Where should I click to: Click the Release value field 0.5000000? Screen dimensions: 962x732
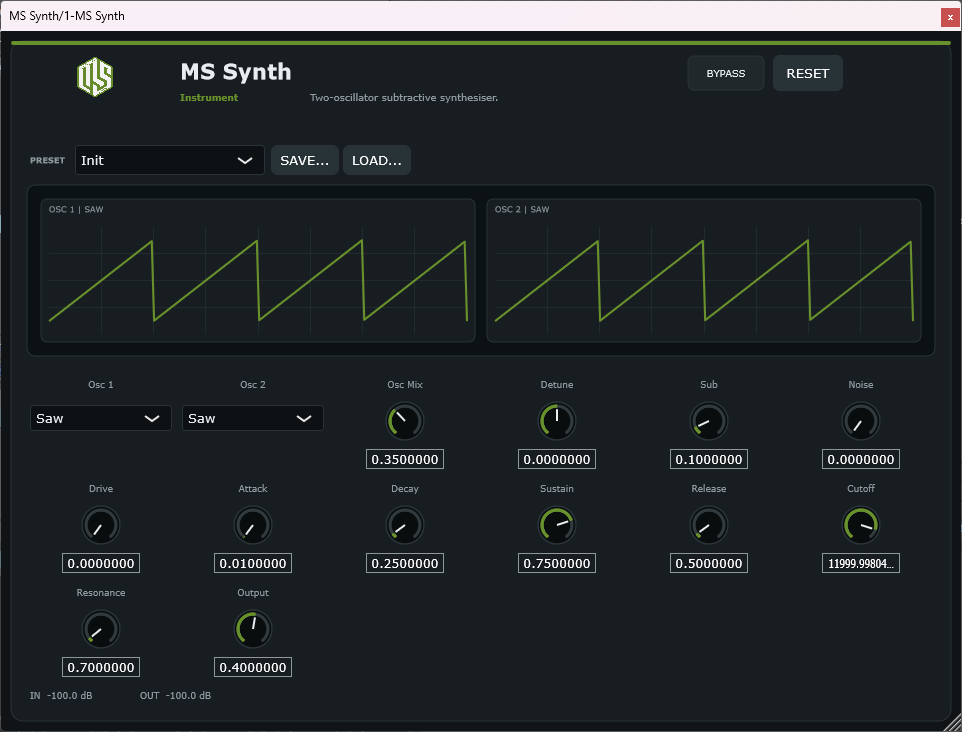pyautogui.click(x=709, y=563)
